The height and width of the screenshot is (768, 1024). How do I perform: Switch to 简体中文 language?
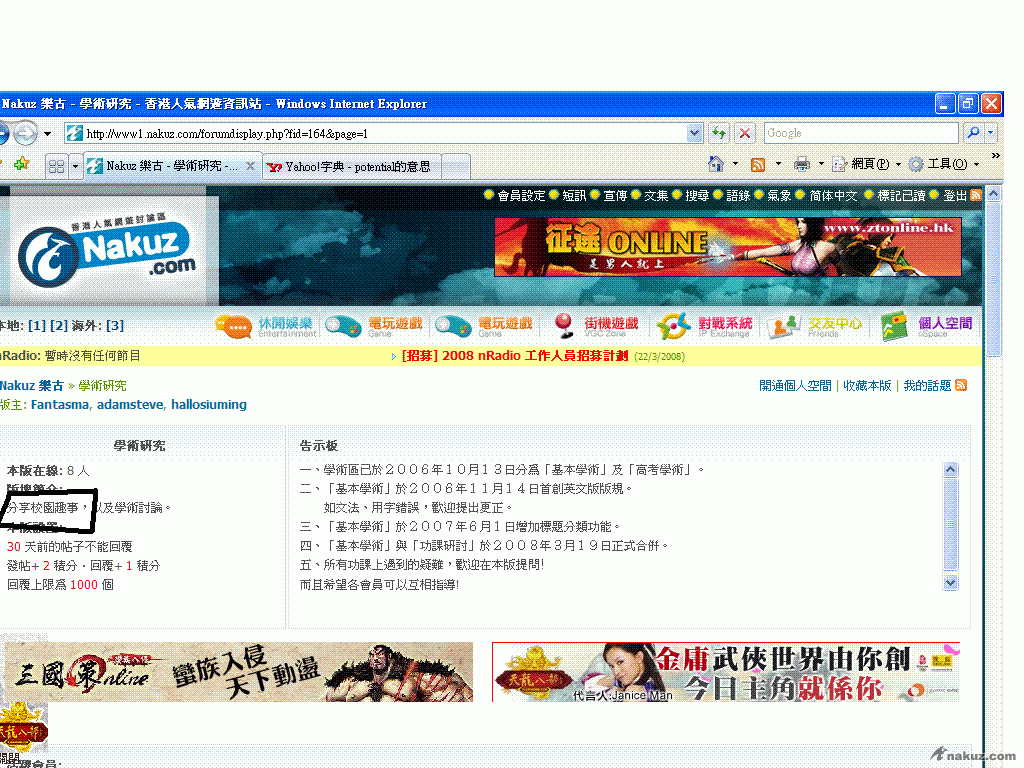coord(833,195)
